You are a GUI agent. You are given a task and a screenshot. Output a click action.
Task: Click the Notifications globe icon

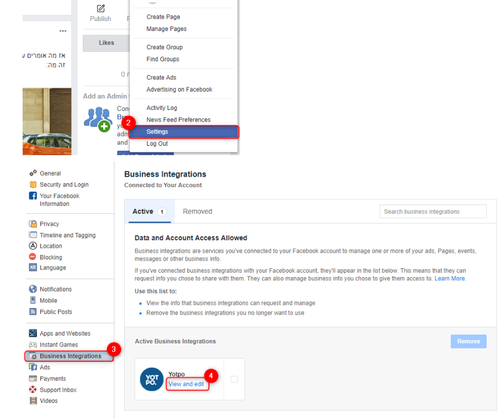33,289
